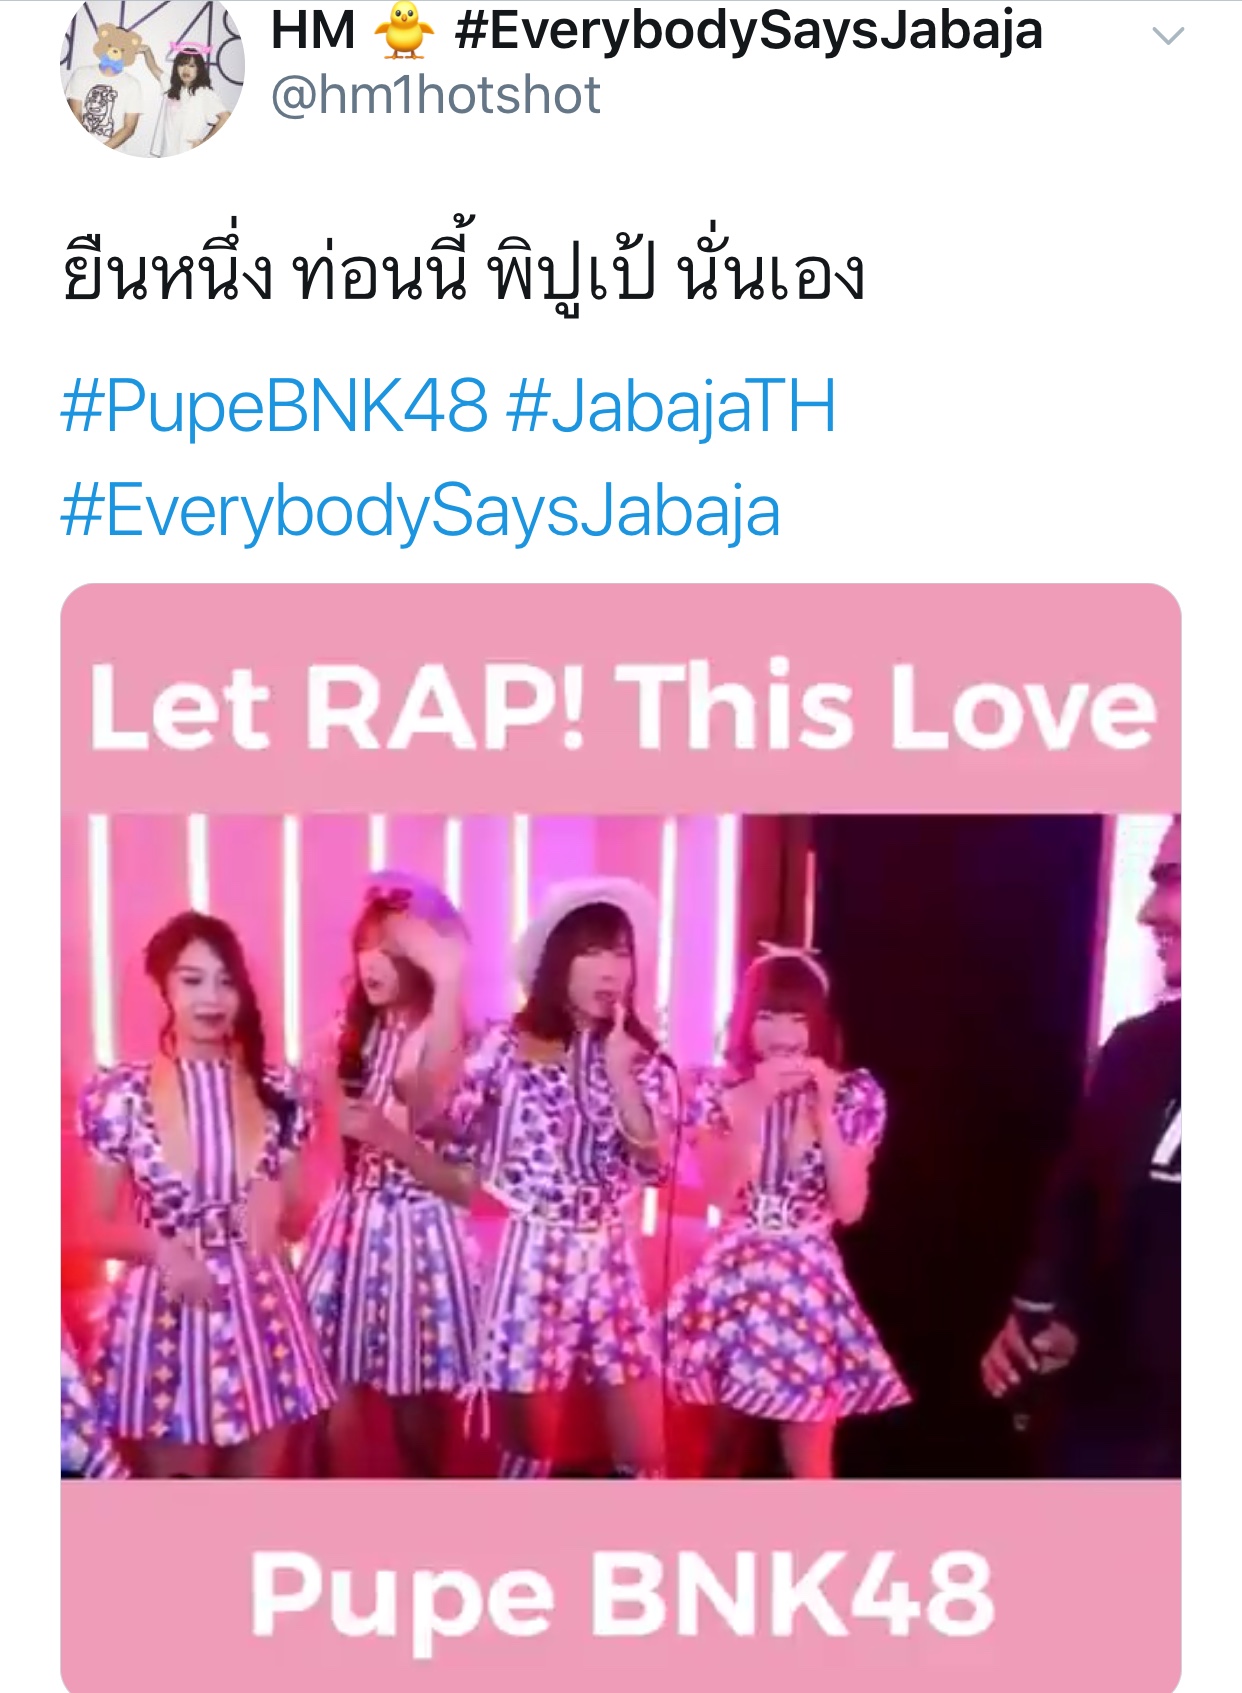Tap the Thai tweet text line
Image resolution: width=1242 pixels, height=1693 pixels.
pos(463,268)
